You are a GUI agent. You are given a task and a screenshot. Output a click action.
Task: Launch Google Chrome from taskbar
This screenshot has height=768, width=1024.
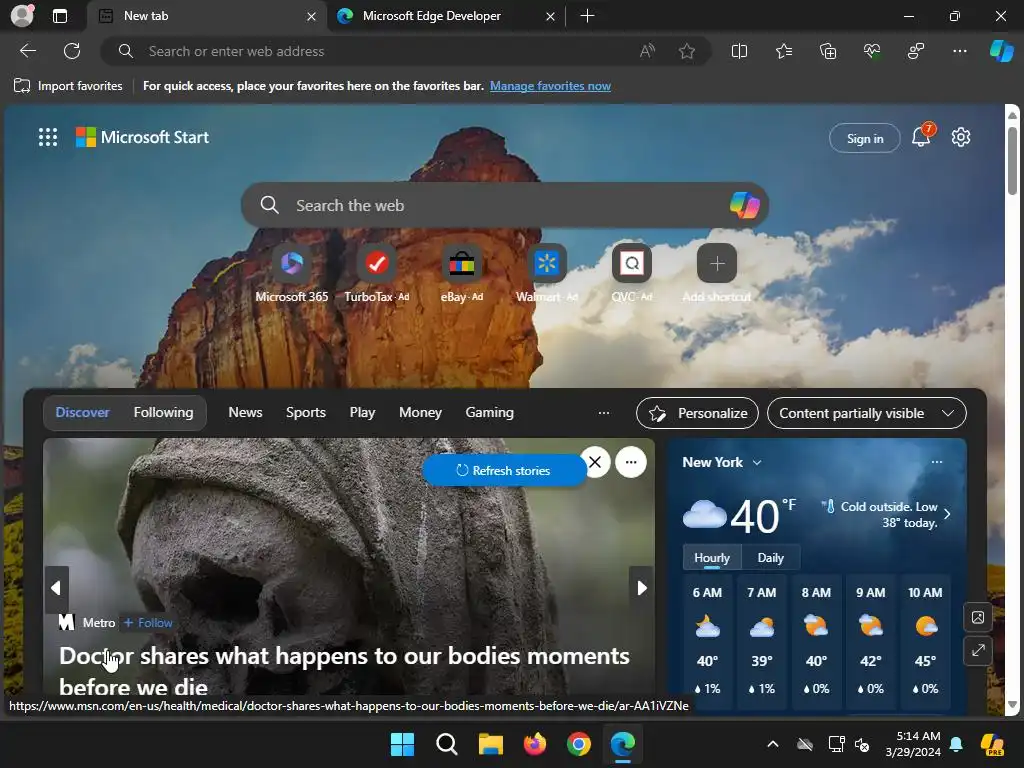tap(579, 744)
